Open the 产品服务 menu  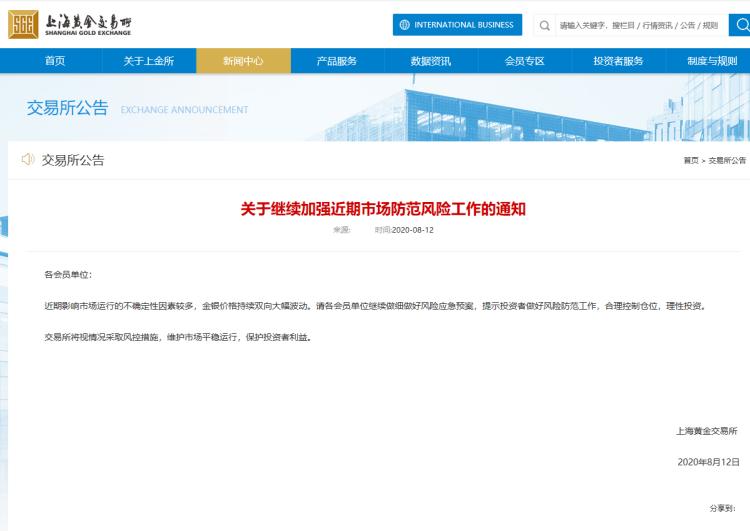(x=337, y=61)
